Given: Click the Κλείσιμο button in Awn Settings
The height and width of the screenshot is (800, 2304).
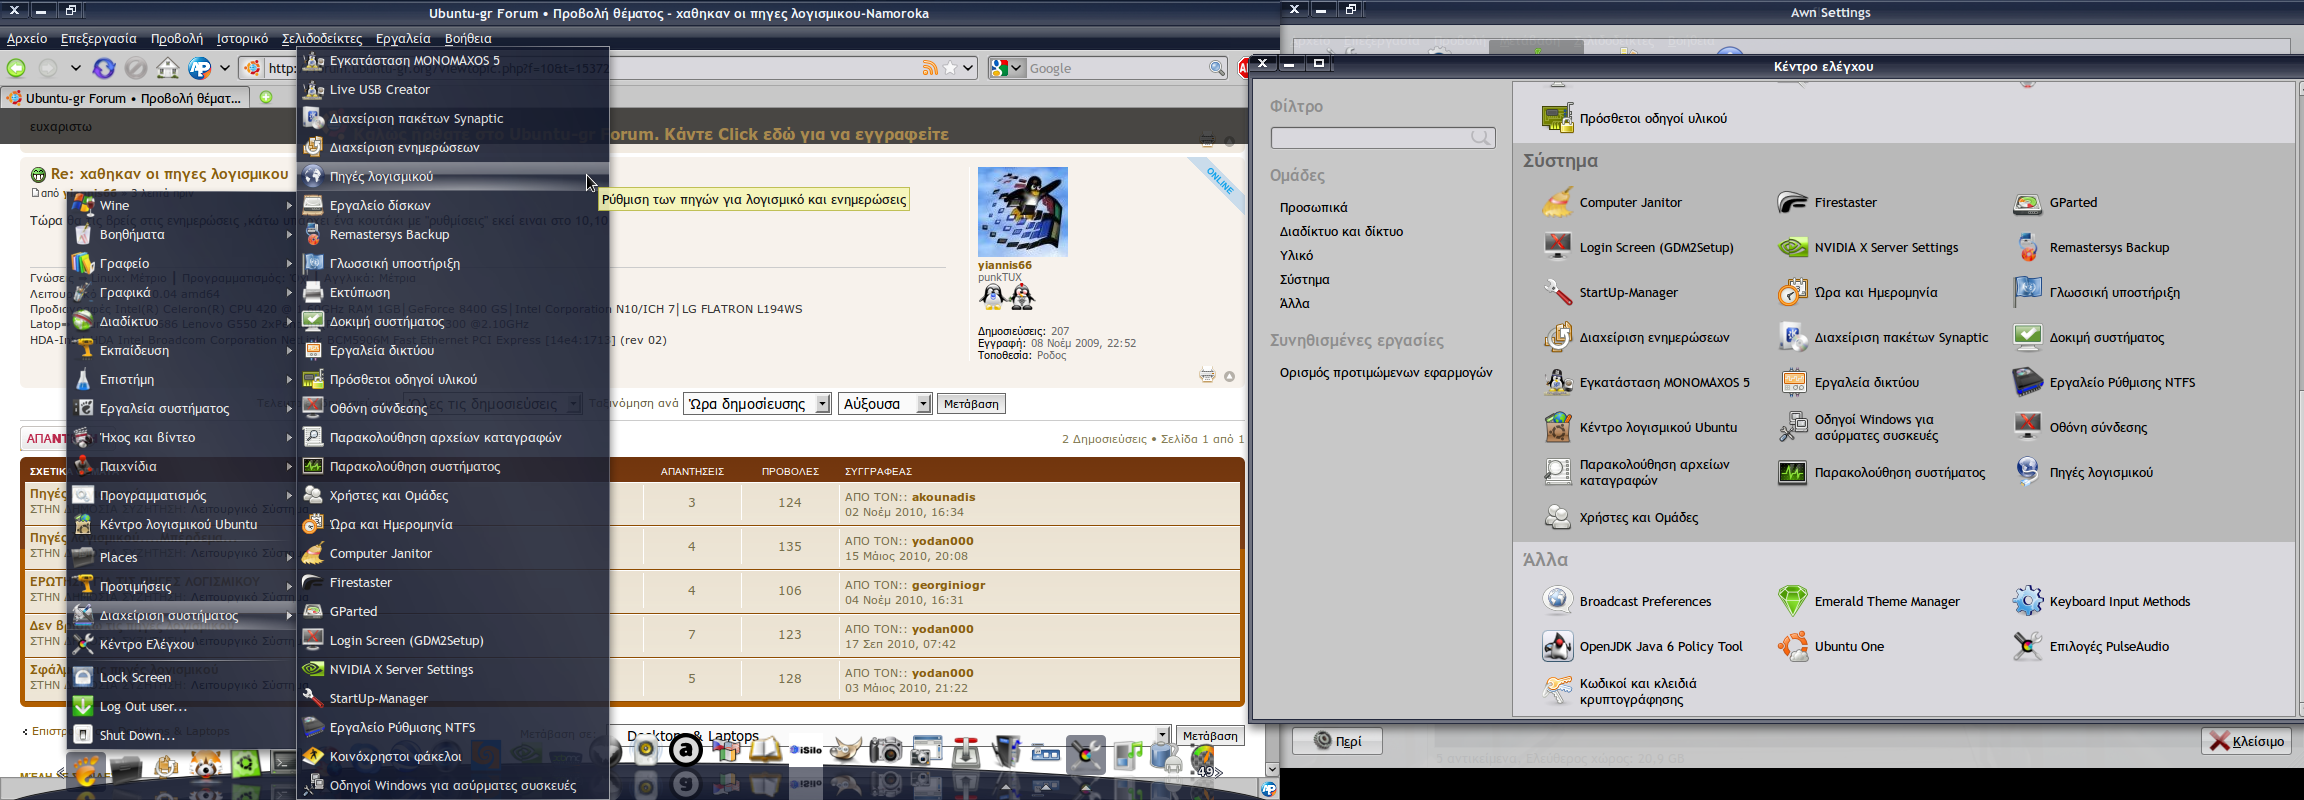Looking at the screenshot, I should pos(2247,741).
